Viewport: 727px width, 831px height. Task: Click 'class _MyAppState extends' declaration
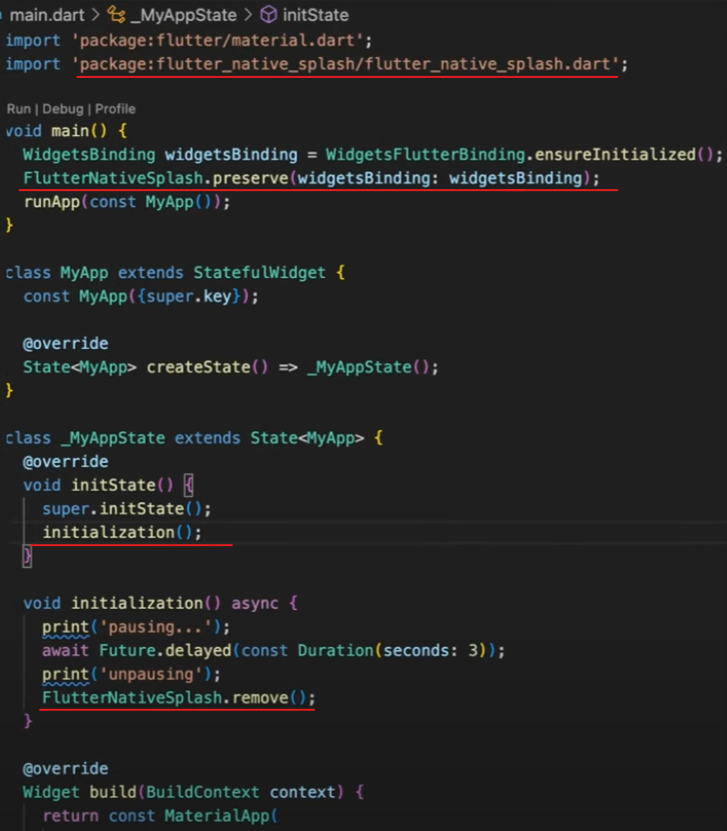click(123, 438)
